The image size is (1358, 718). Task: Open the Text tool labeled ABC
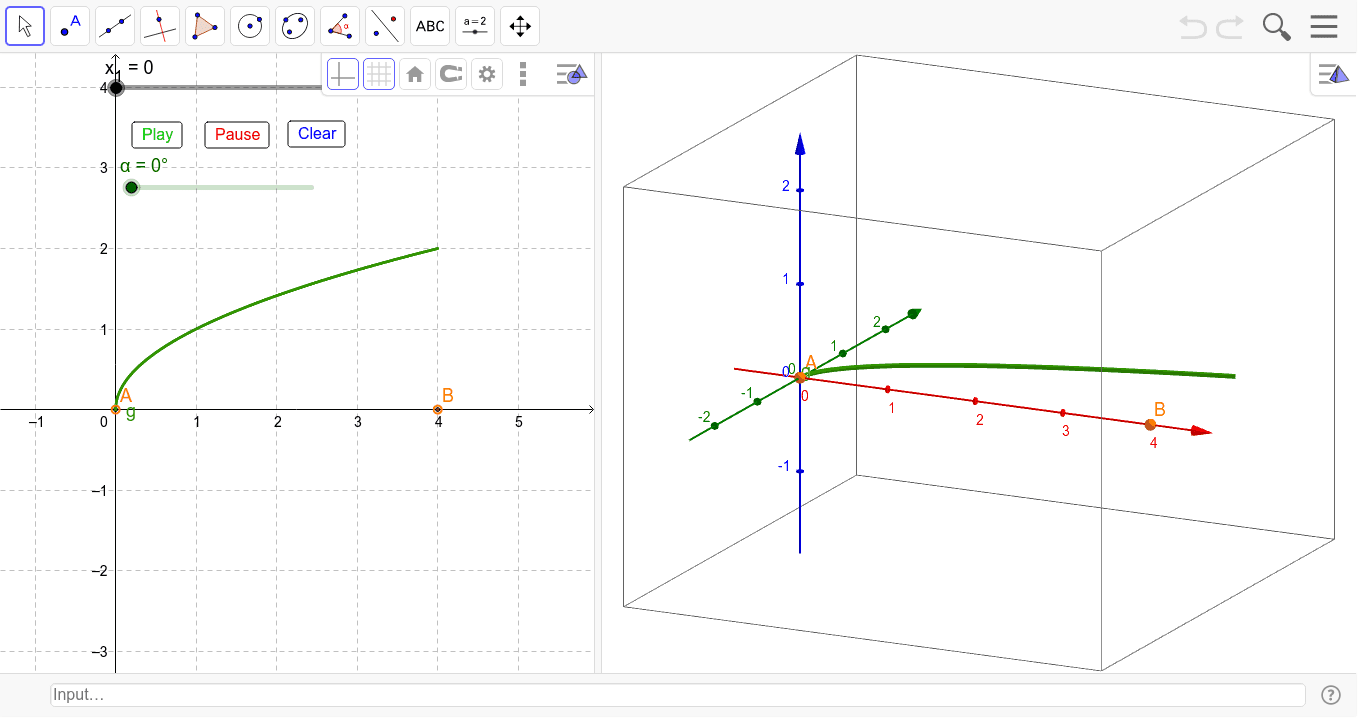click(430, 25)
